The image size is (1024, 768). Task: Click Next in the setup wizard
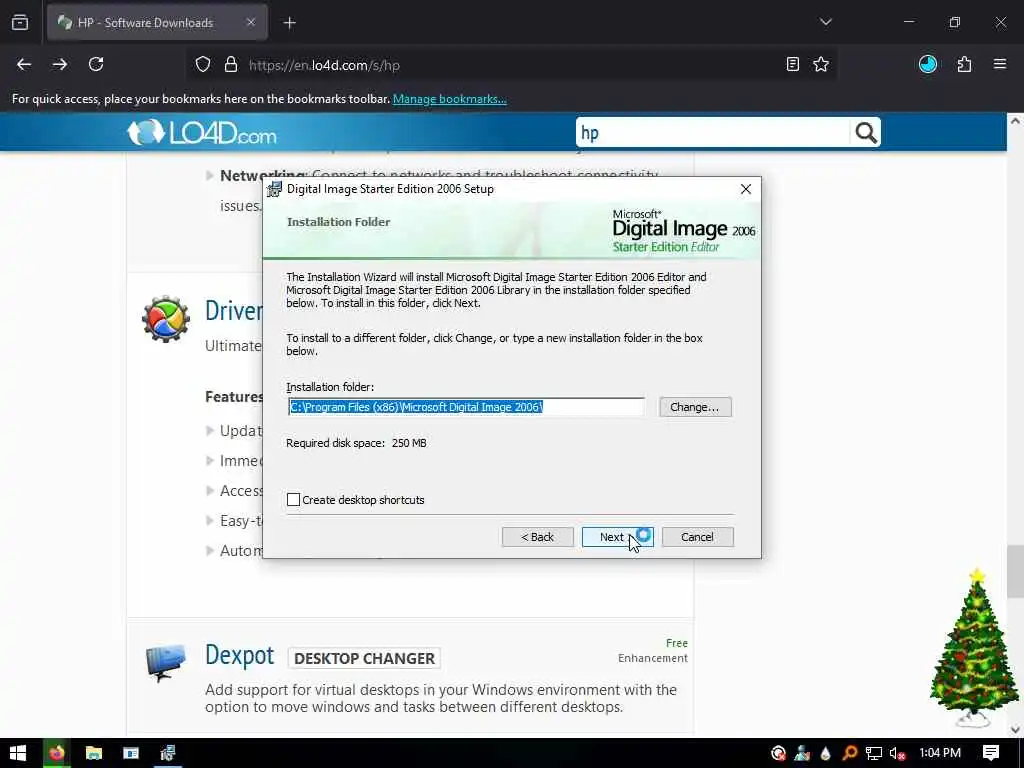tap(617, 537)
